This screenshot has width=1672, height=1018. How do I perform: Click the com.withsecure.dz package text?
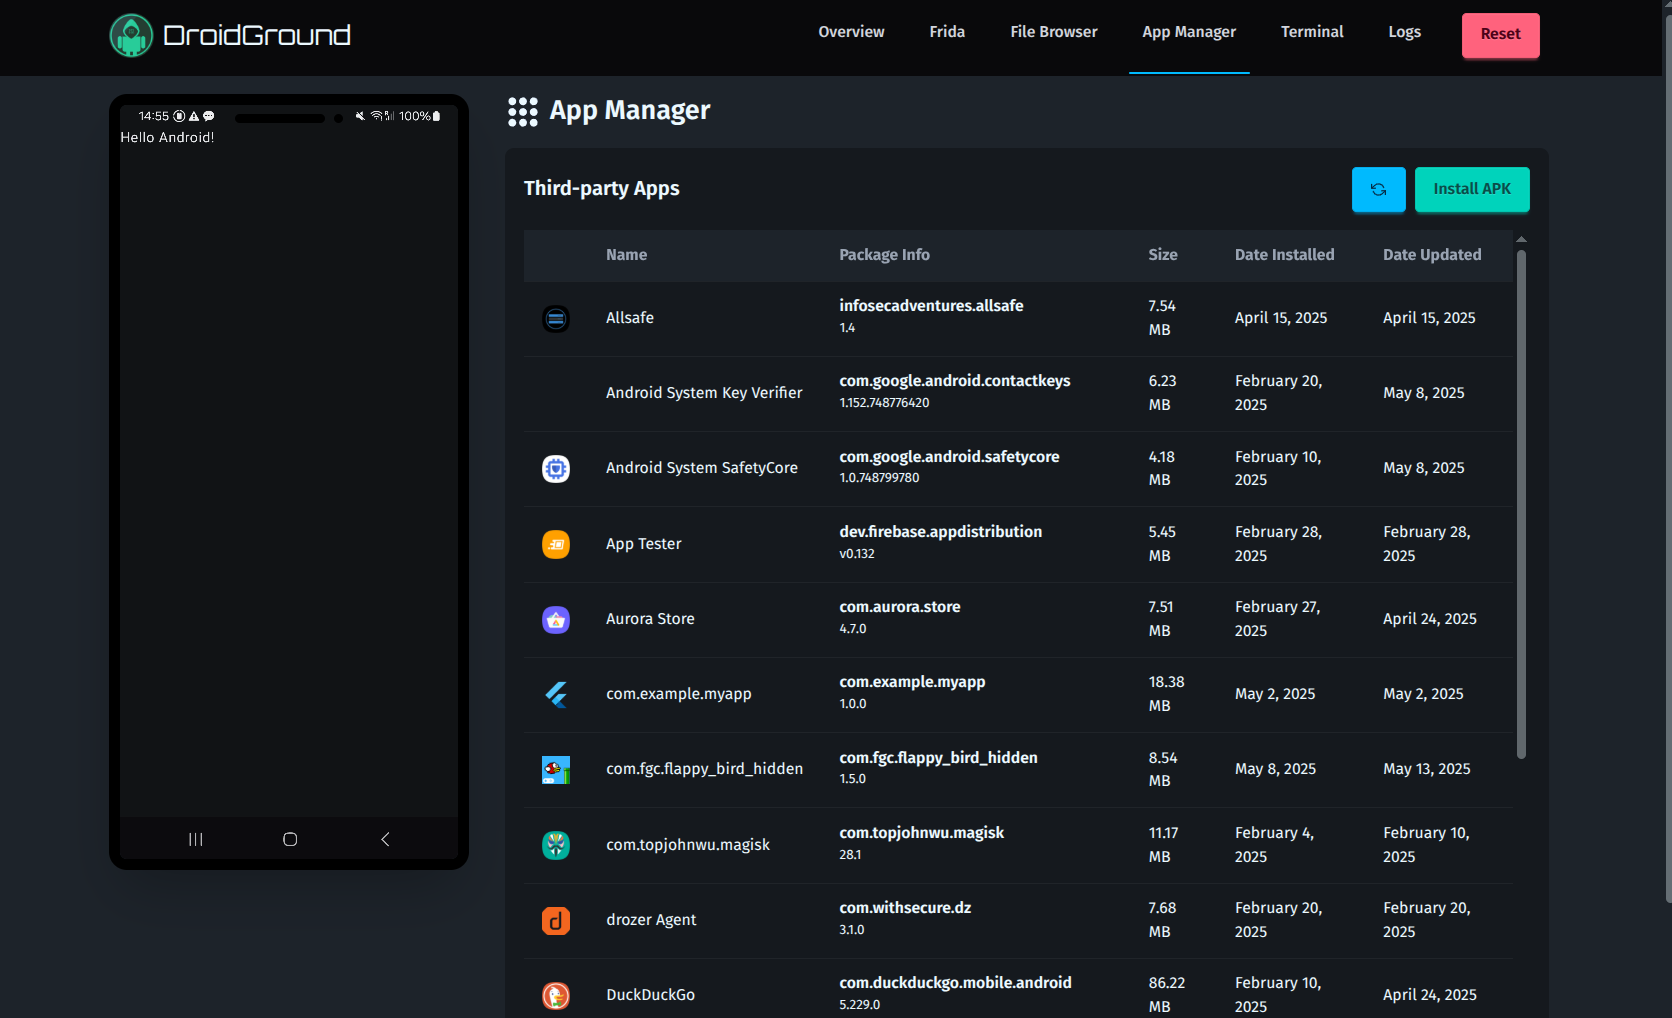click(905, 908)
